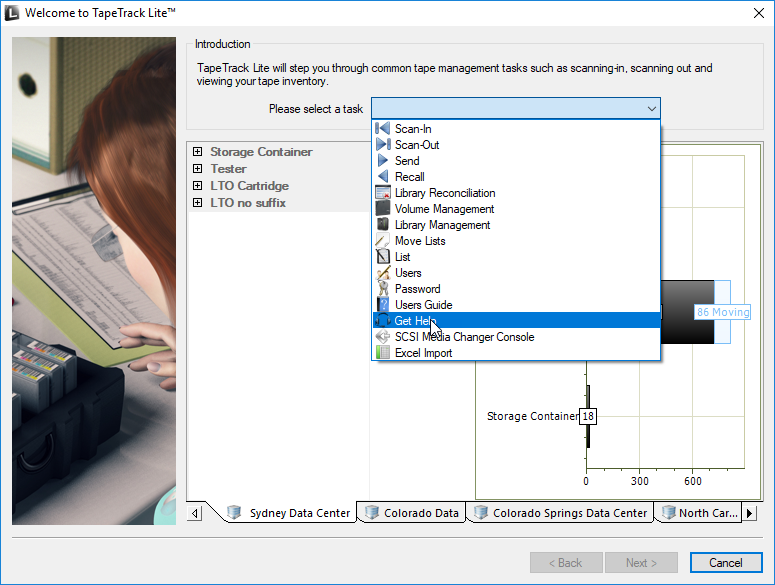The width and height of the screenshot is (775, 585).
Task: Click the Users icon
Action: pyautogui.click(x=383, y=273)
